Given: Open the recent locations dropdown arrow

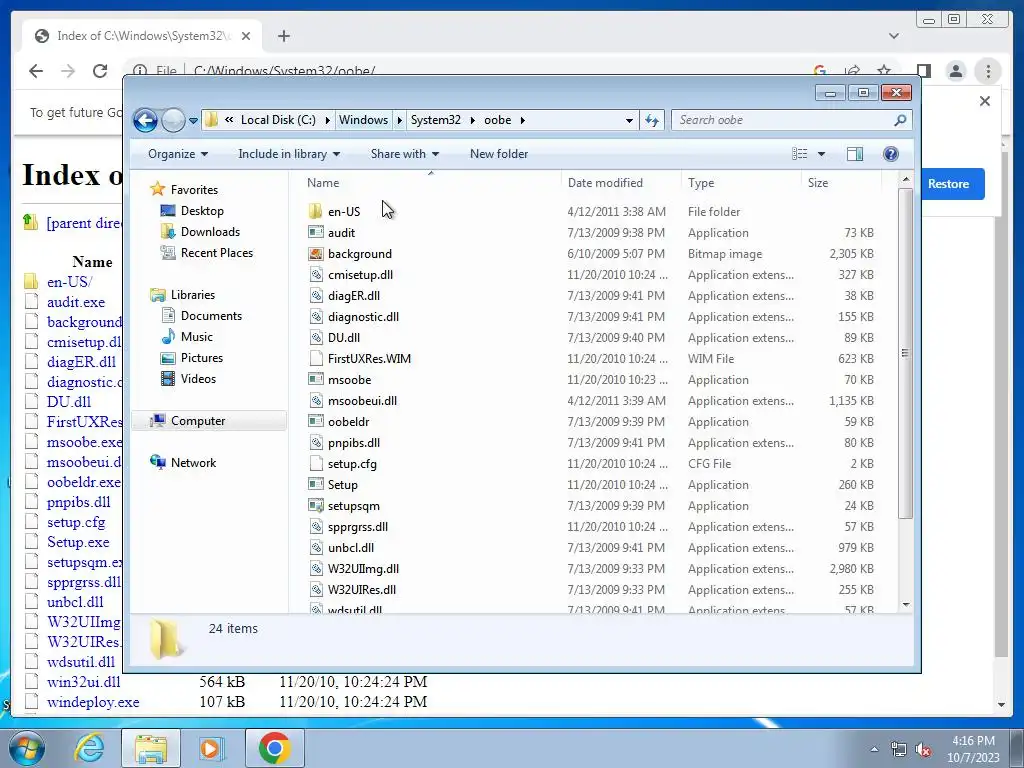Looking at the screenshot, I should (x=193, y=121).
